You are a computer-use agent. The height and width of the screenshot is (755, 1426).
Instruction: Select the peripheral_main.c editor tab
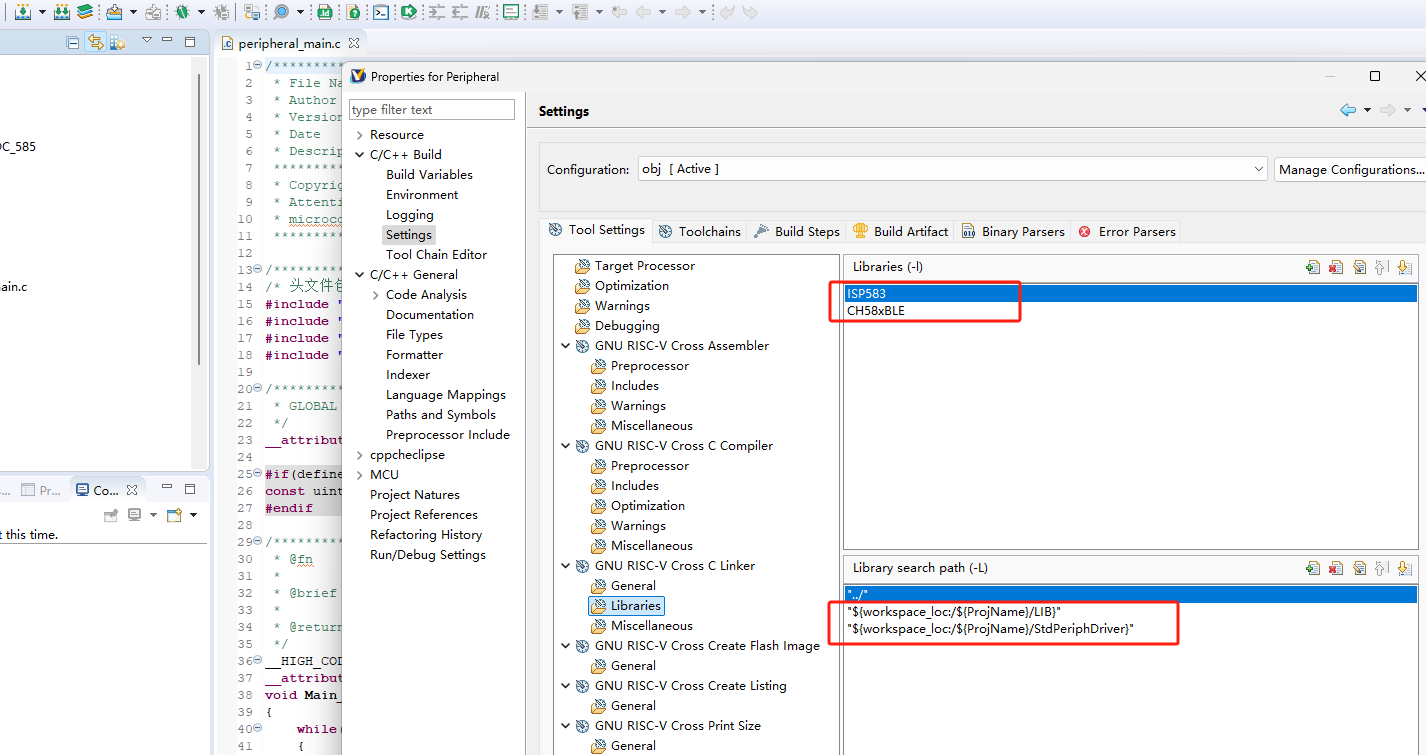[x=289, y=43]
